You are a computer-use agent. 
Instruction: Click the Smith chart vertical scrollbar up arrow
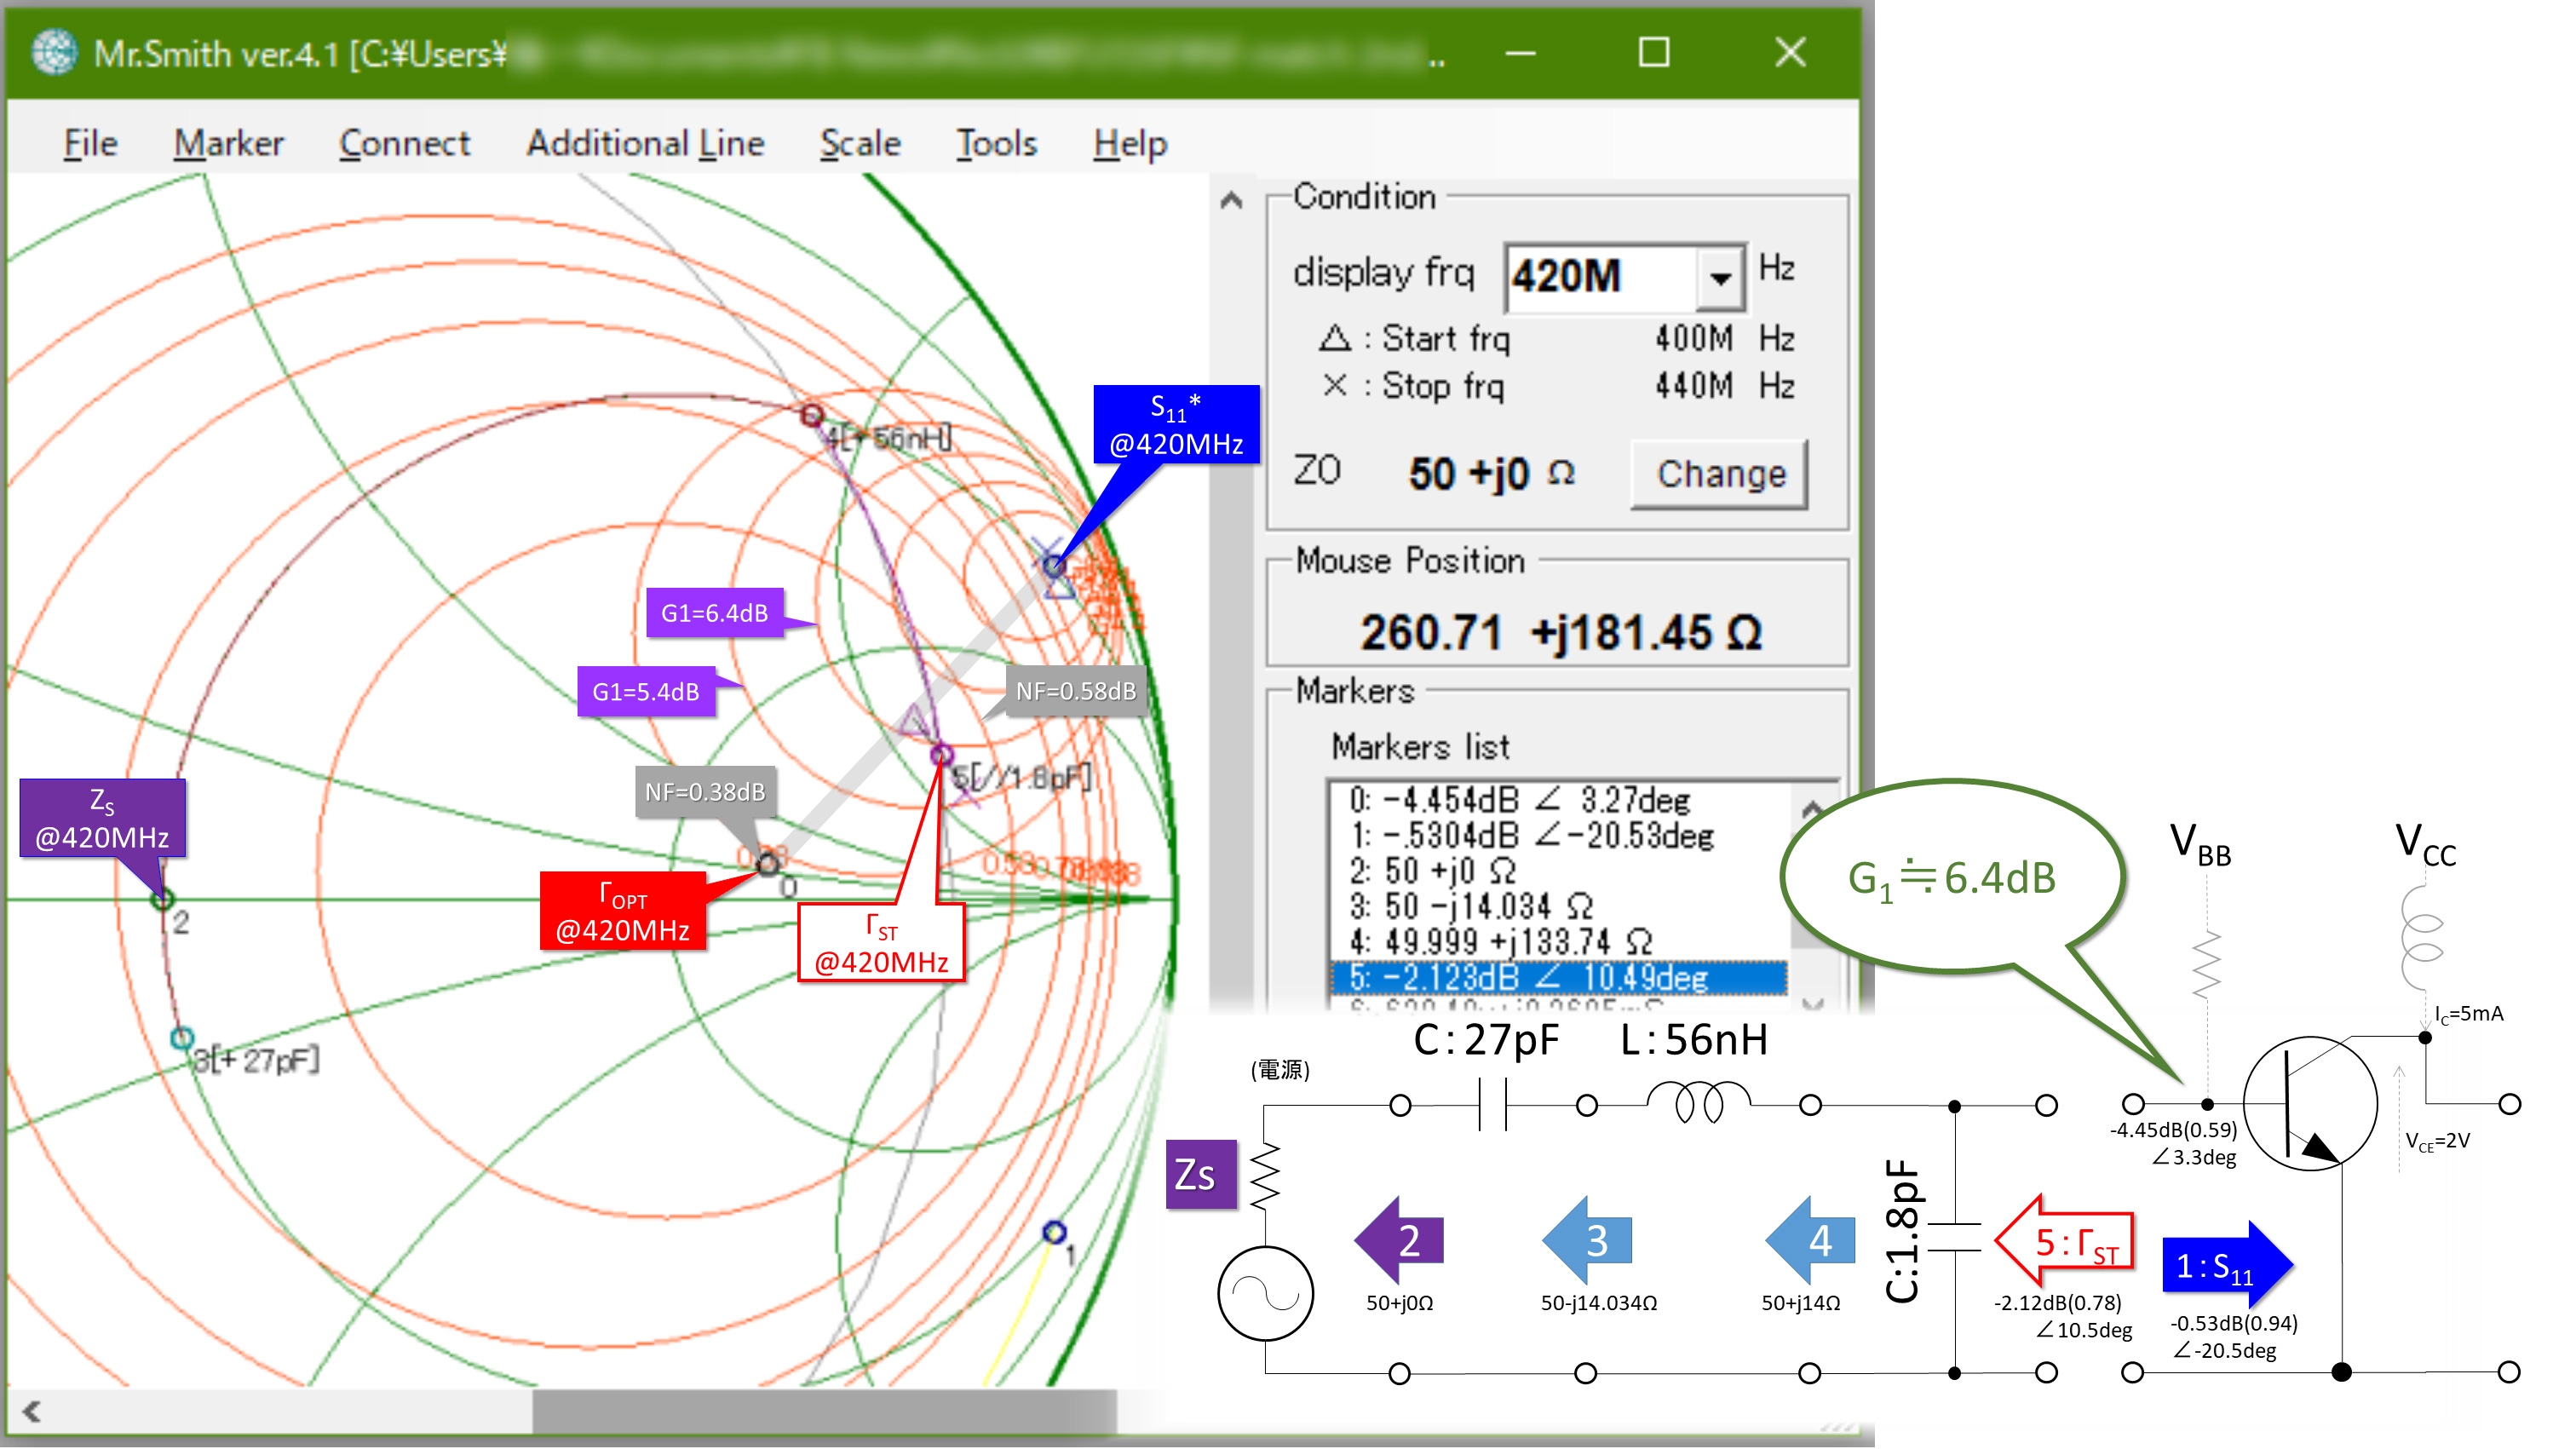click(1231, 200)
